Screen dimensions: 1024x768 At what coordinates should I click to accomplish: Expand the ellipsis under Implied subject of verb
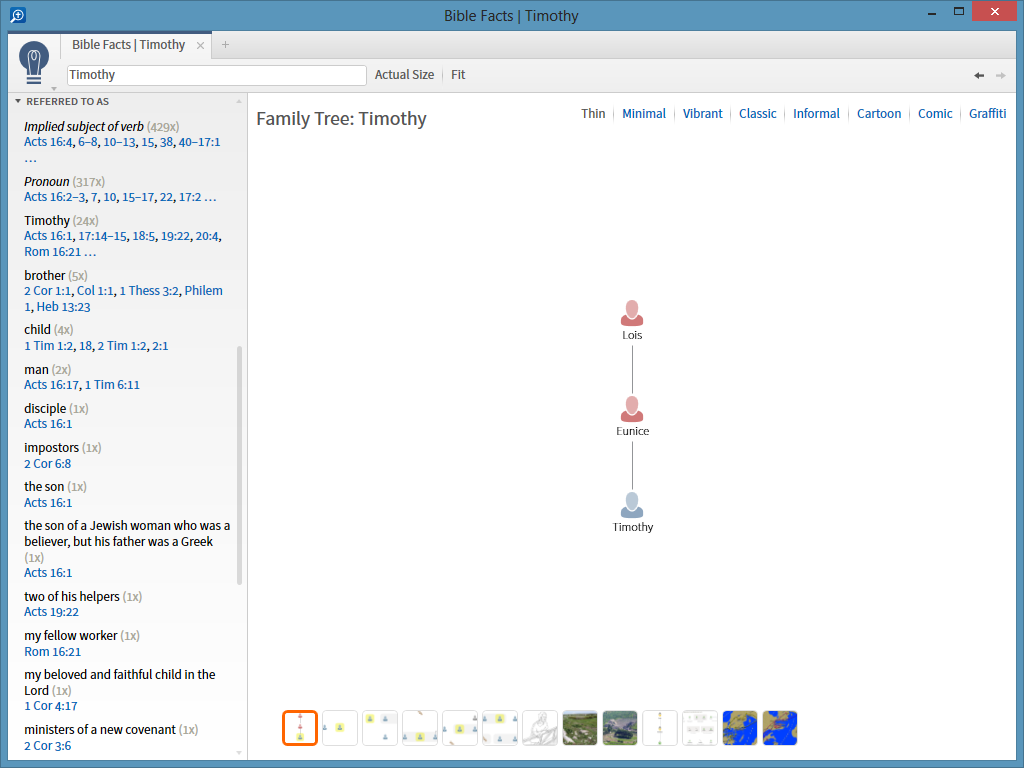click(31, 159)
